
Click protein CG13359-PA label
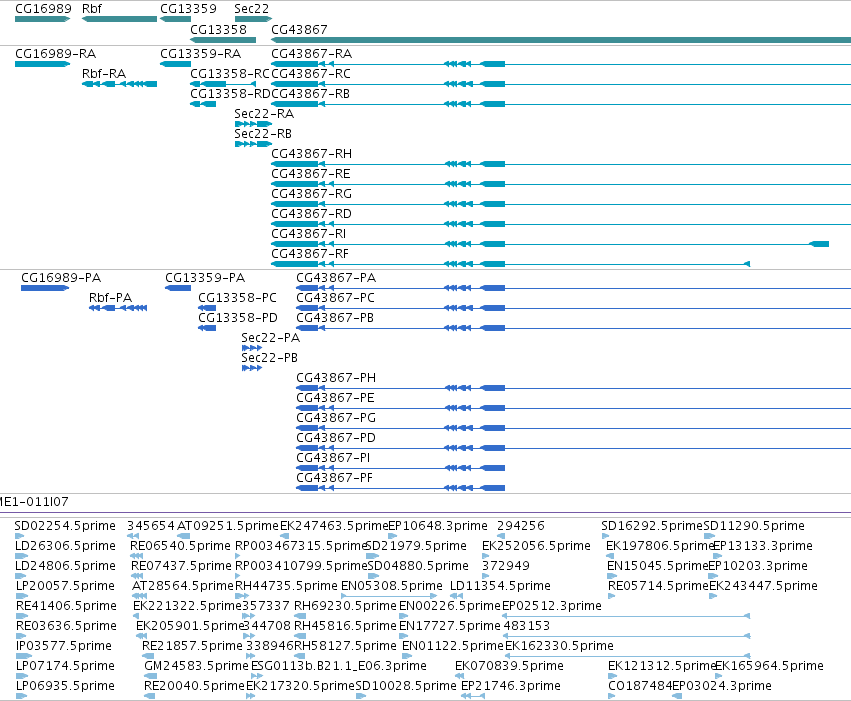coord(205,278)
